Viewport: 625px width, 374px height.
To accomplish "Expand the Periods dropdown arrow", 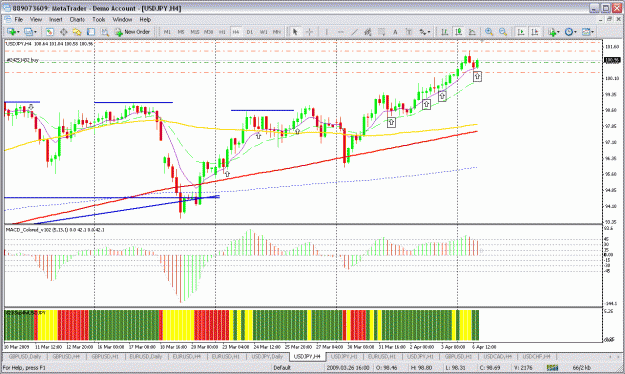I will coord(576,32).
